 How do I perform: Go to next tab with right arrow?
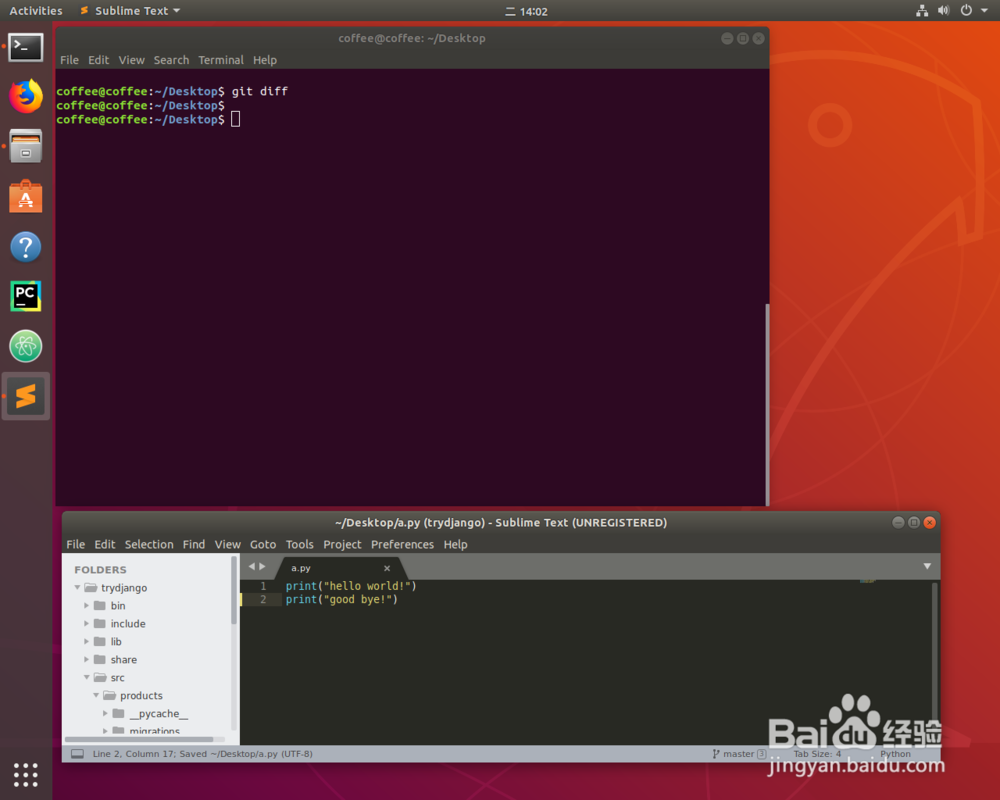pos(262,566)
